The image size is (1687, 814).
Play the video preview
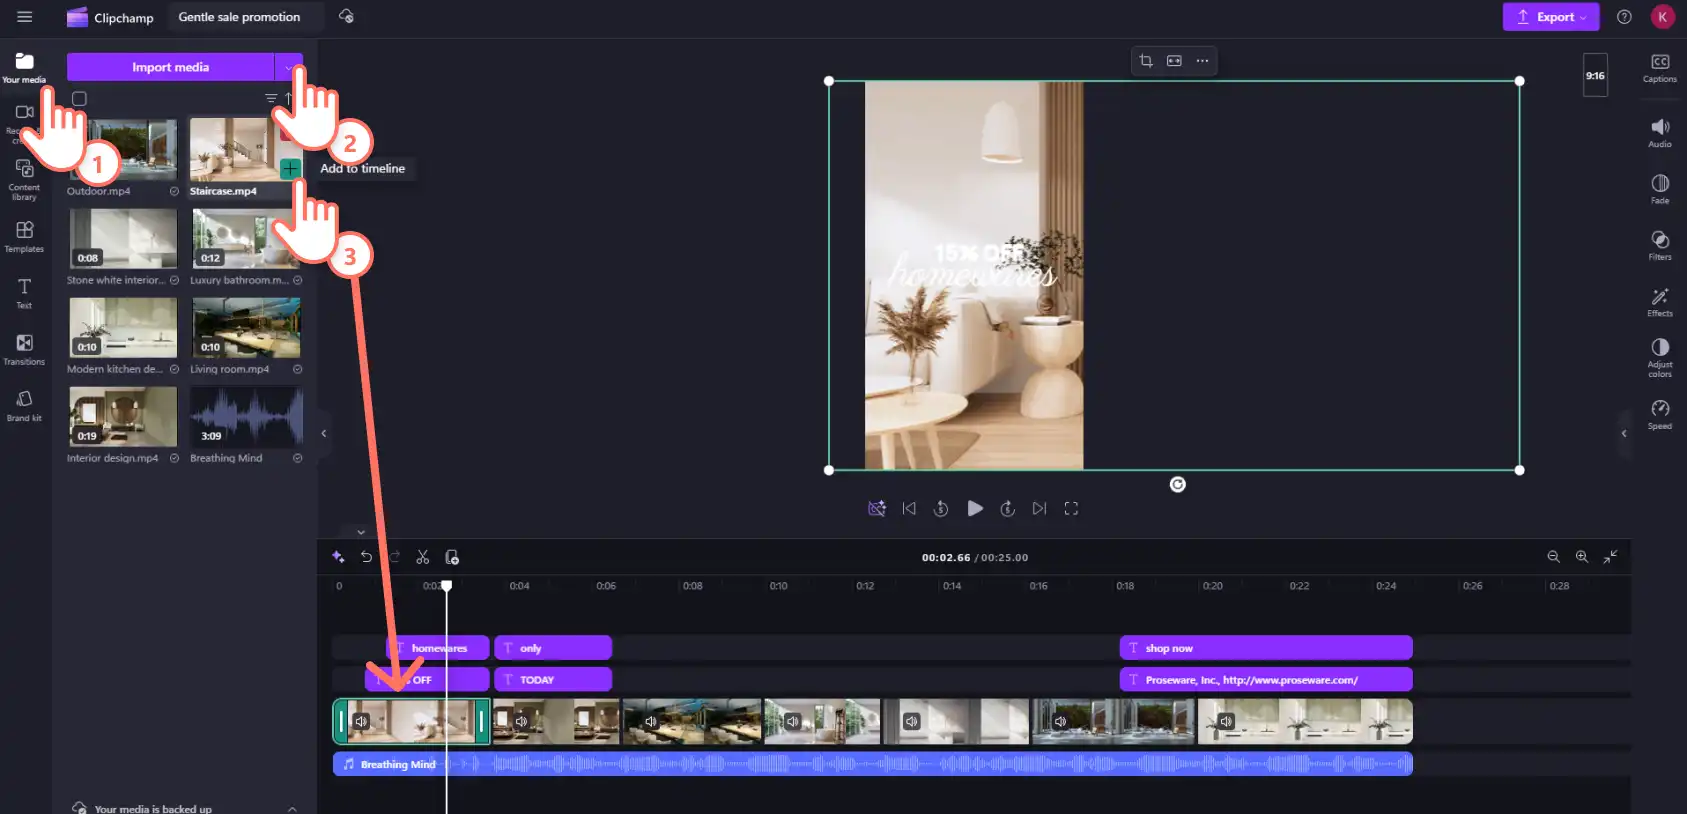coord(975,508)
